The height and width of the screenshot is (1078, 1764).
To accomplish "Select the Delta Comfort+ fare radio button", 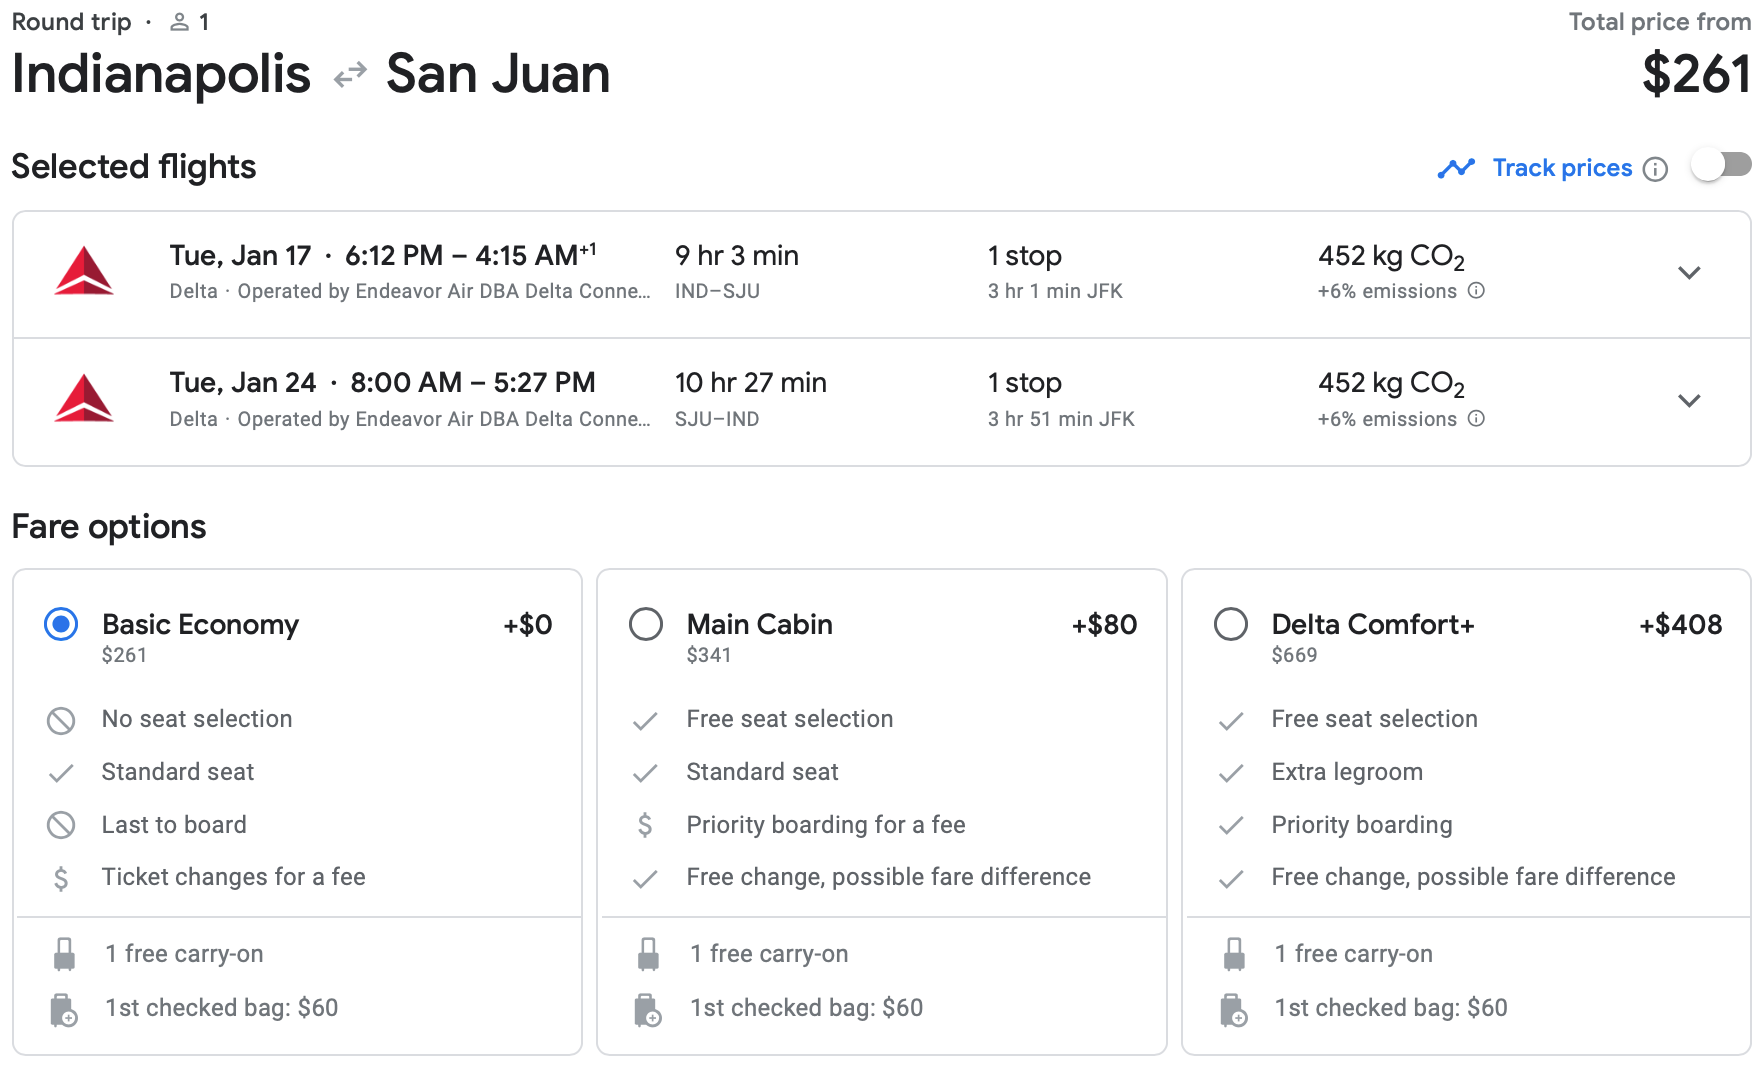I will 1231,625.
